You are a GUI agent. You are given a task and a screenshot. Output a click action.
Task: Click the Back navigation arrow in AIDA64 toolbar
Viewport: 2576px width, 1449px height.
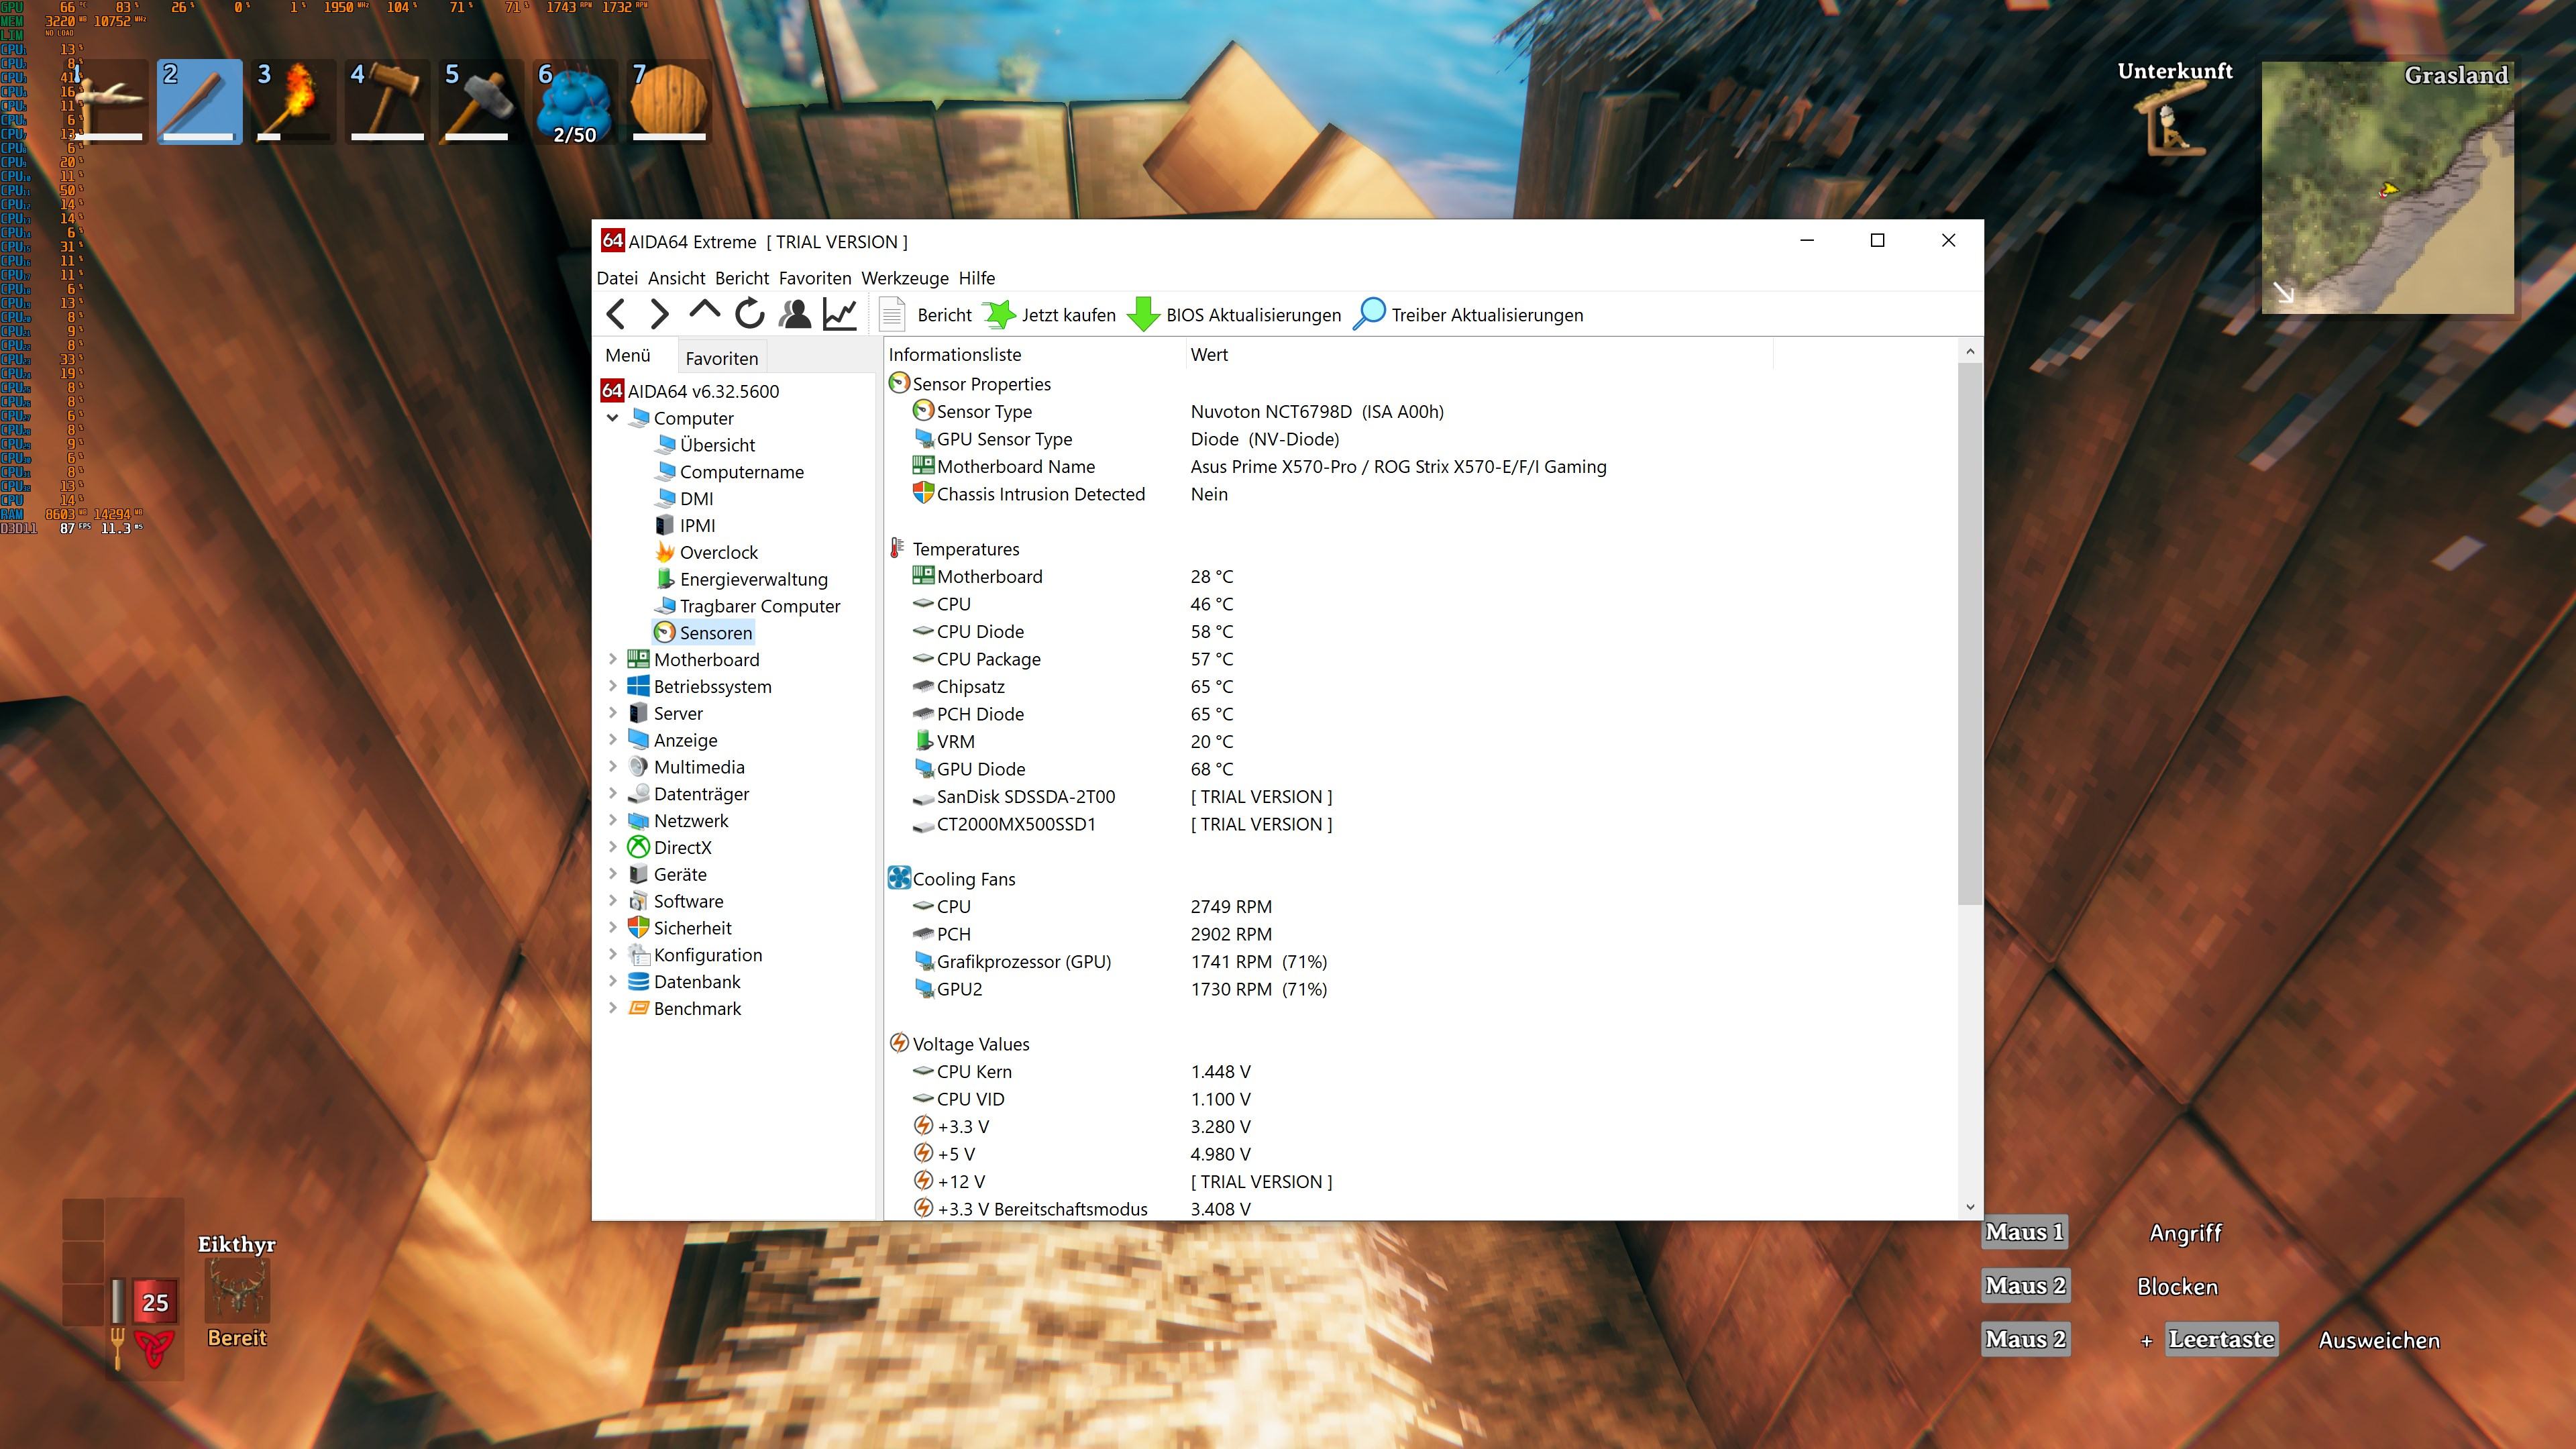(616, 315)
